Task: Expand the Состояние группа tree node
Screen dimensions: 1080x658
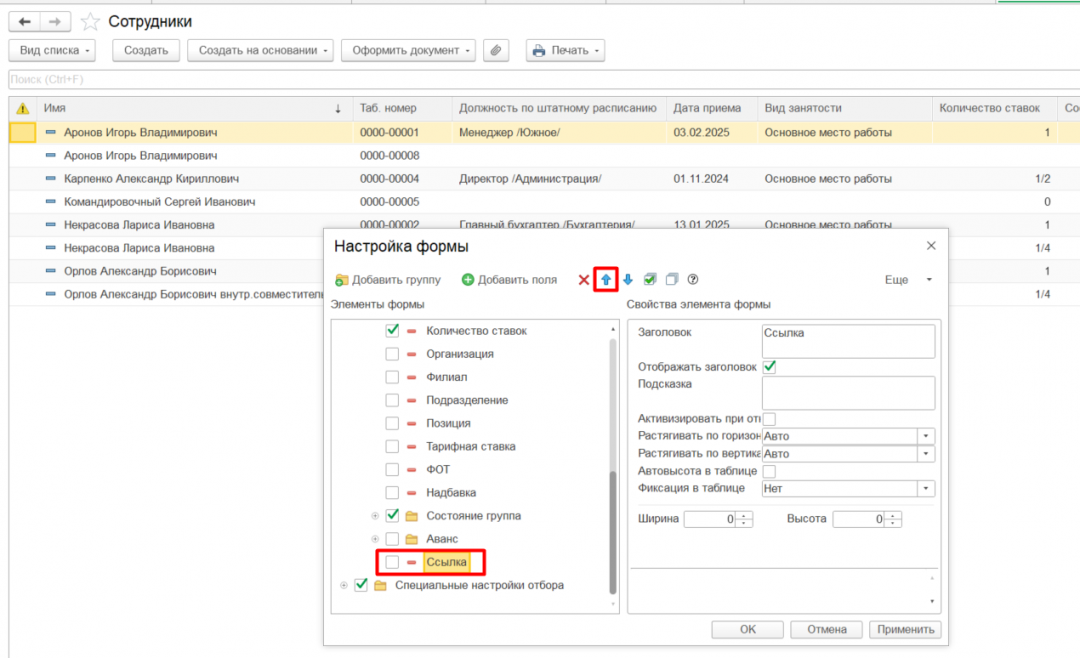Action: click(x=375, y=516)
